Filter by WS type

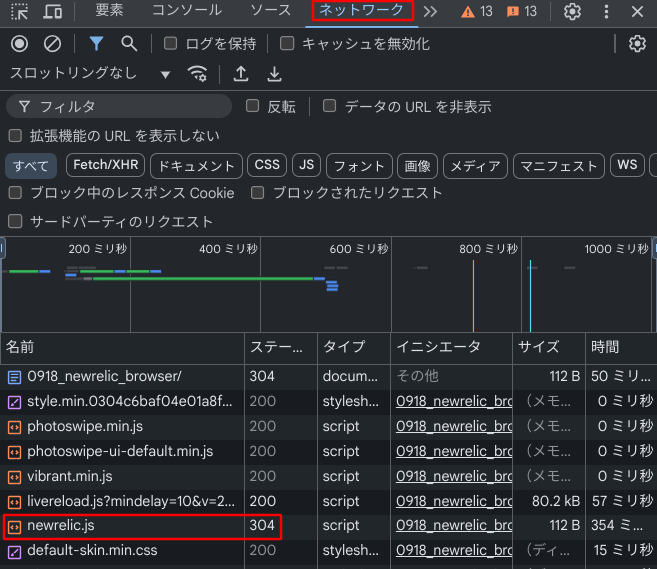(627, 165)
